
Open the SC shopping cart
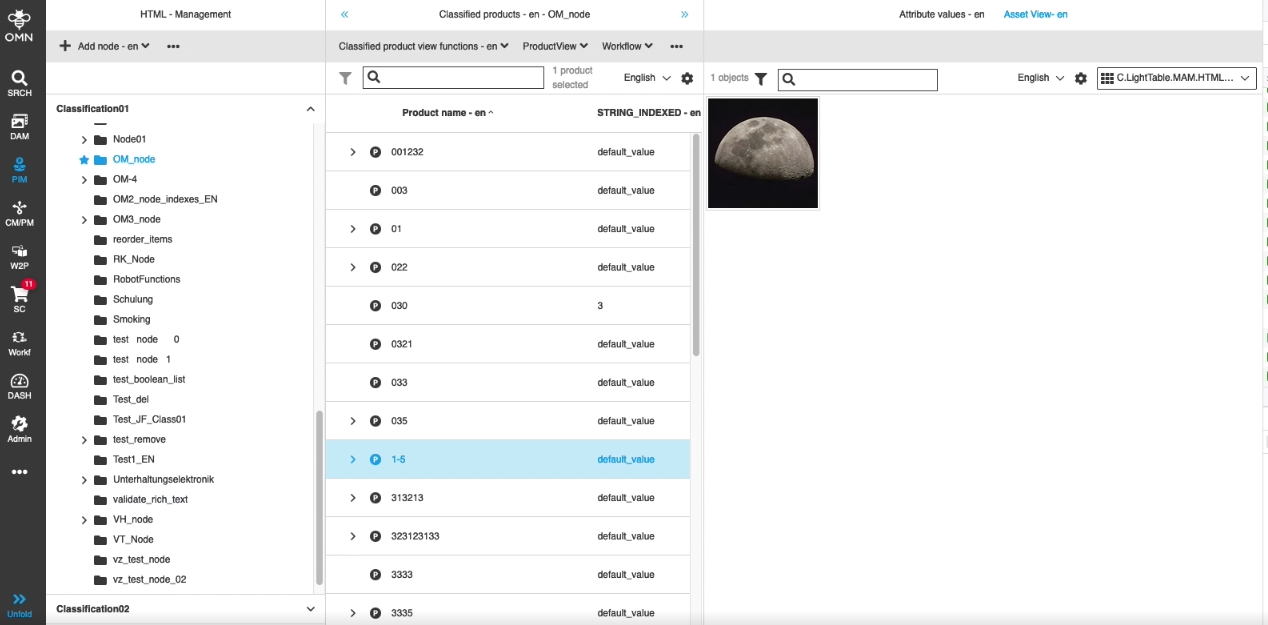click(x=20, y=299)
